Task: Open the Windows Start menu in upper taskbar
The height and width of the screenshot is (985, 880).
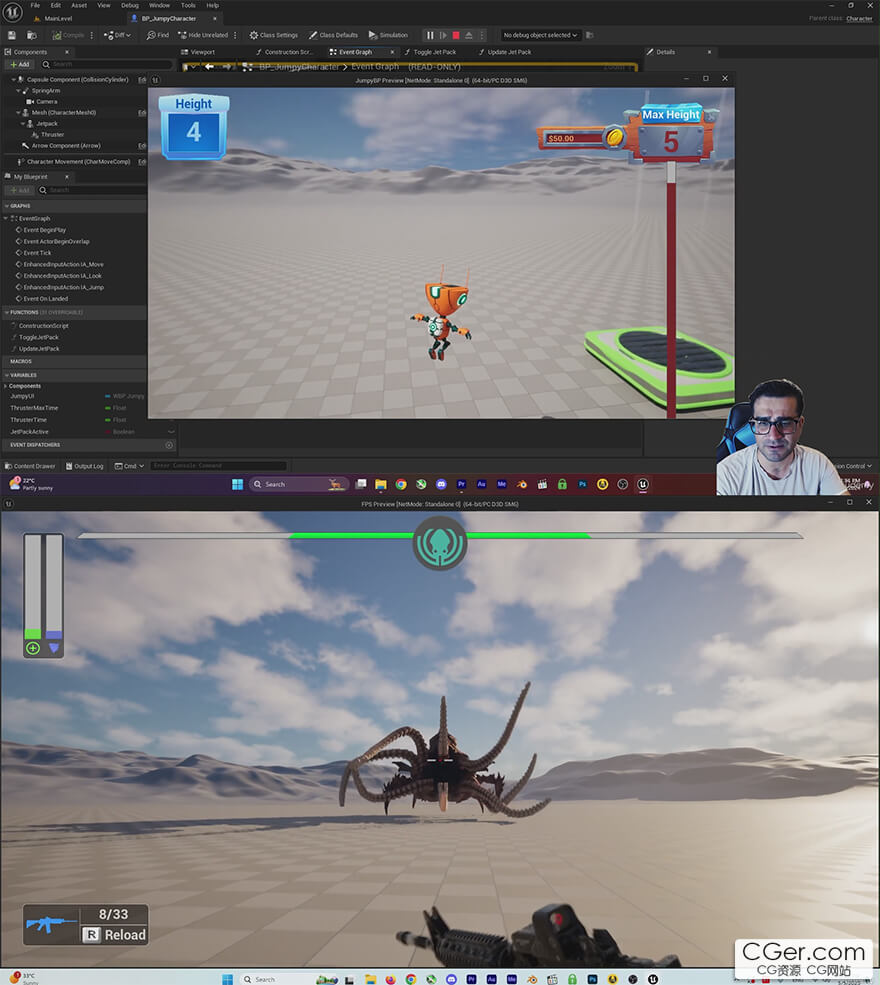Action: [237, 484]
